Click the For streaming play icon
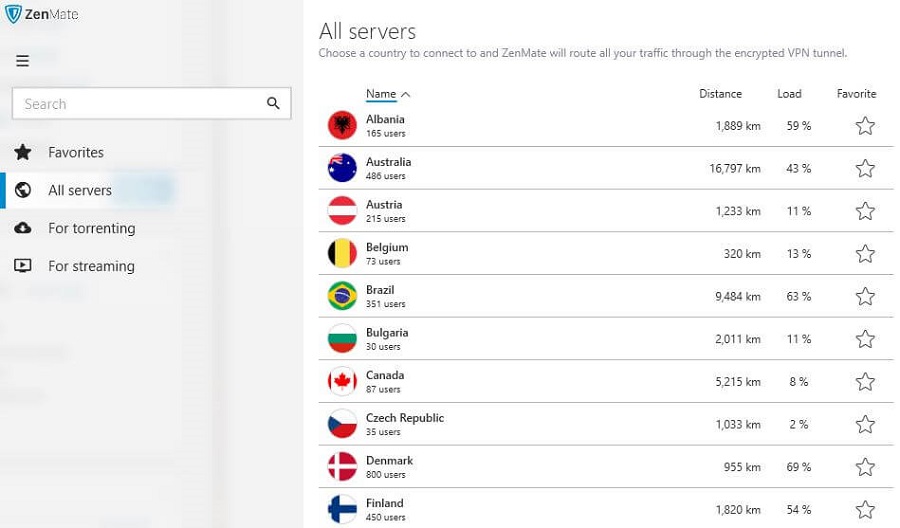This screenshot has height=528, width=900. (23, 266)
